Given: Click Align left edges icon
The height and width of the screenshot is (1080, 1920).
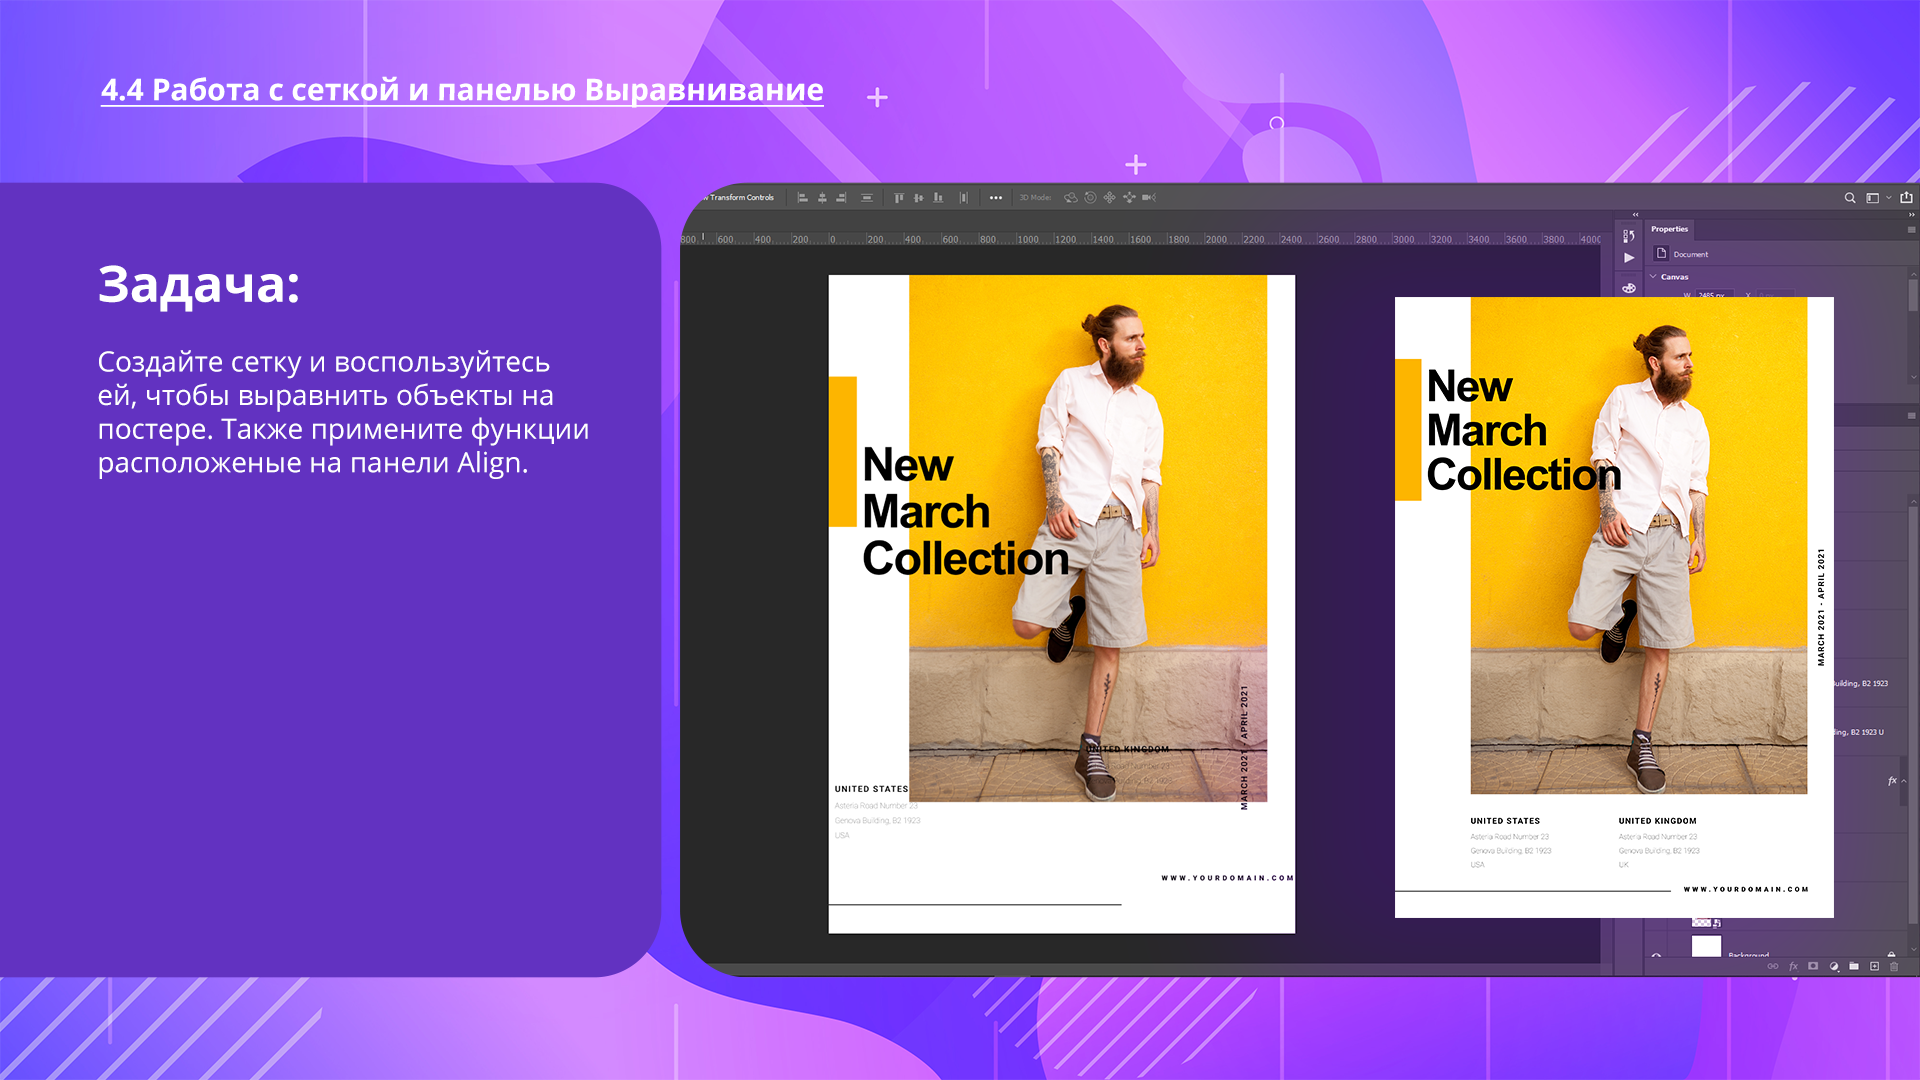Looking at the screenshot, I should pos(802,198).
